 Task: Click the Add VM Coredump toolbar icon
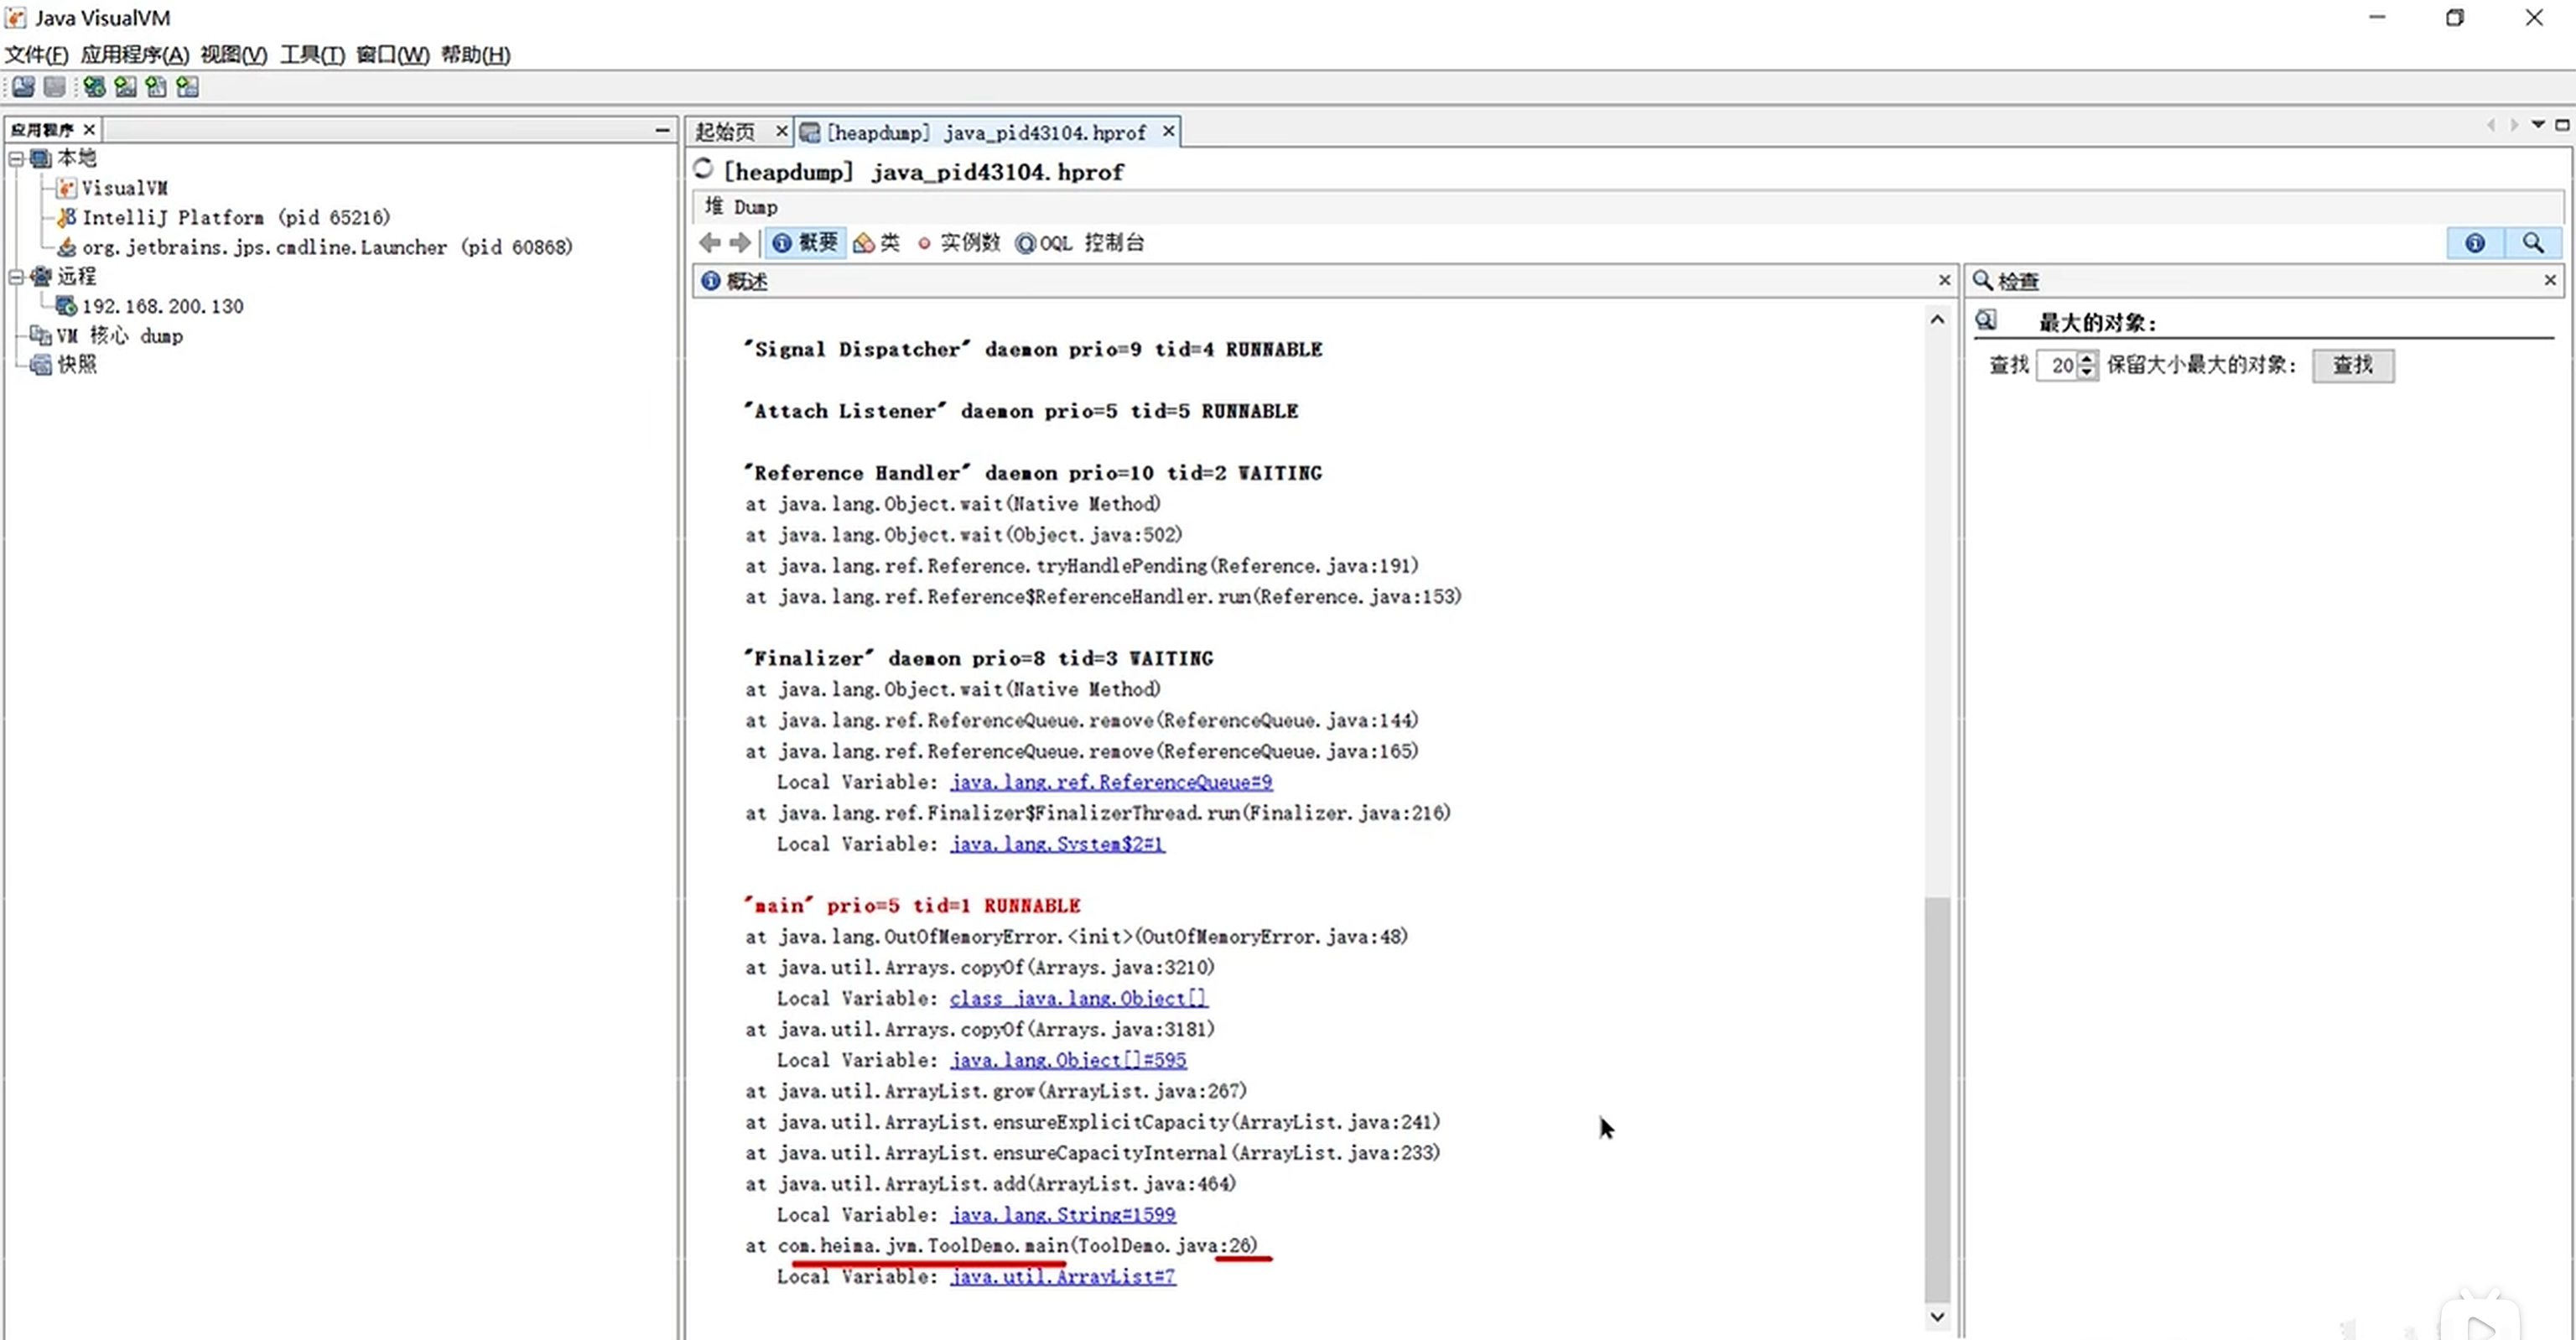pos(156,87)
